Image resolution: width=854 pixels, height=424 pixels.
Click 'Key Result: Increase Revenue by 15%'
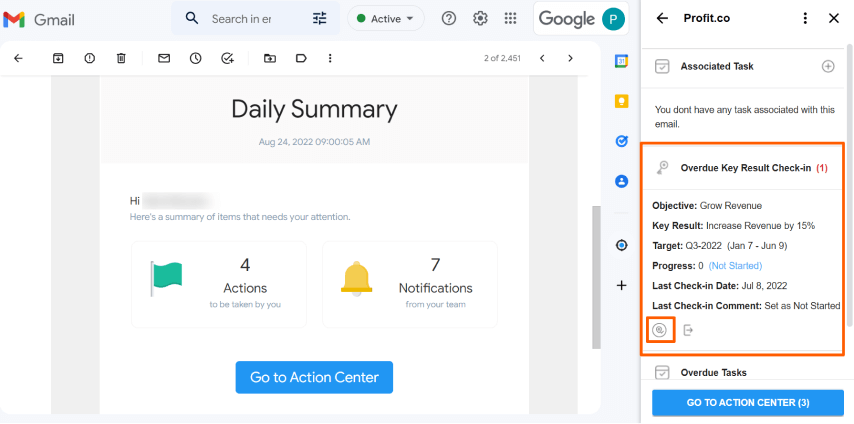click(x=734, y=226)
